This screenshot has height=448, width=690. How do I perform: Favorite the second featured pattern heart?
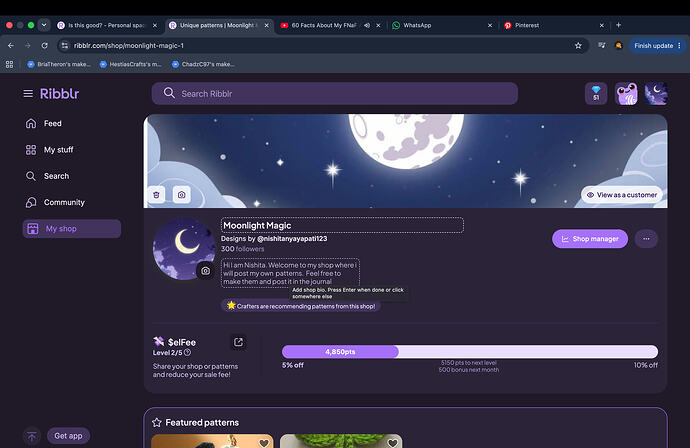(393, 443)
